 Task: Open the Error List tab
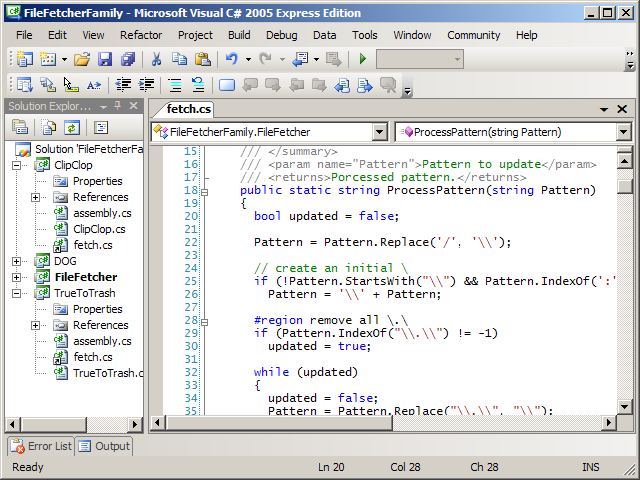(x=41, y=446)
